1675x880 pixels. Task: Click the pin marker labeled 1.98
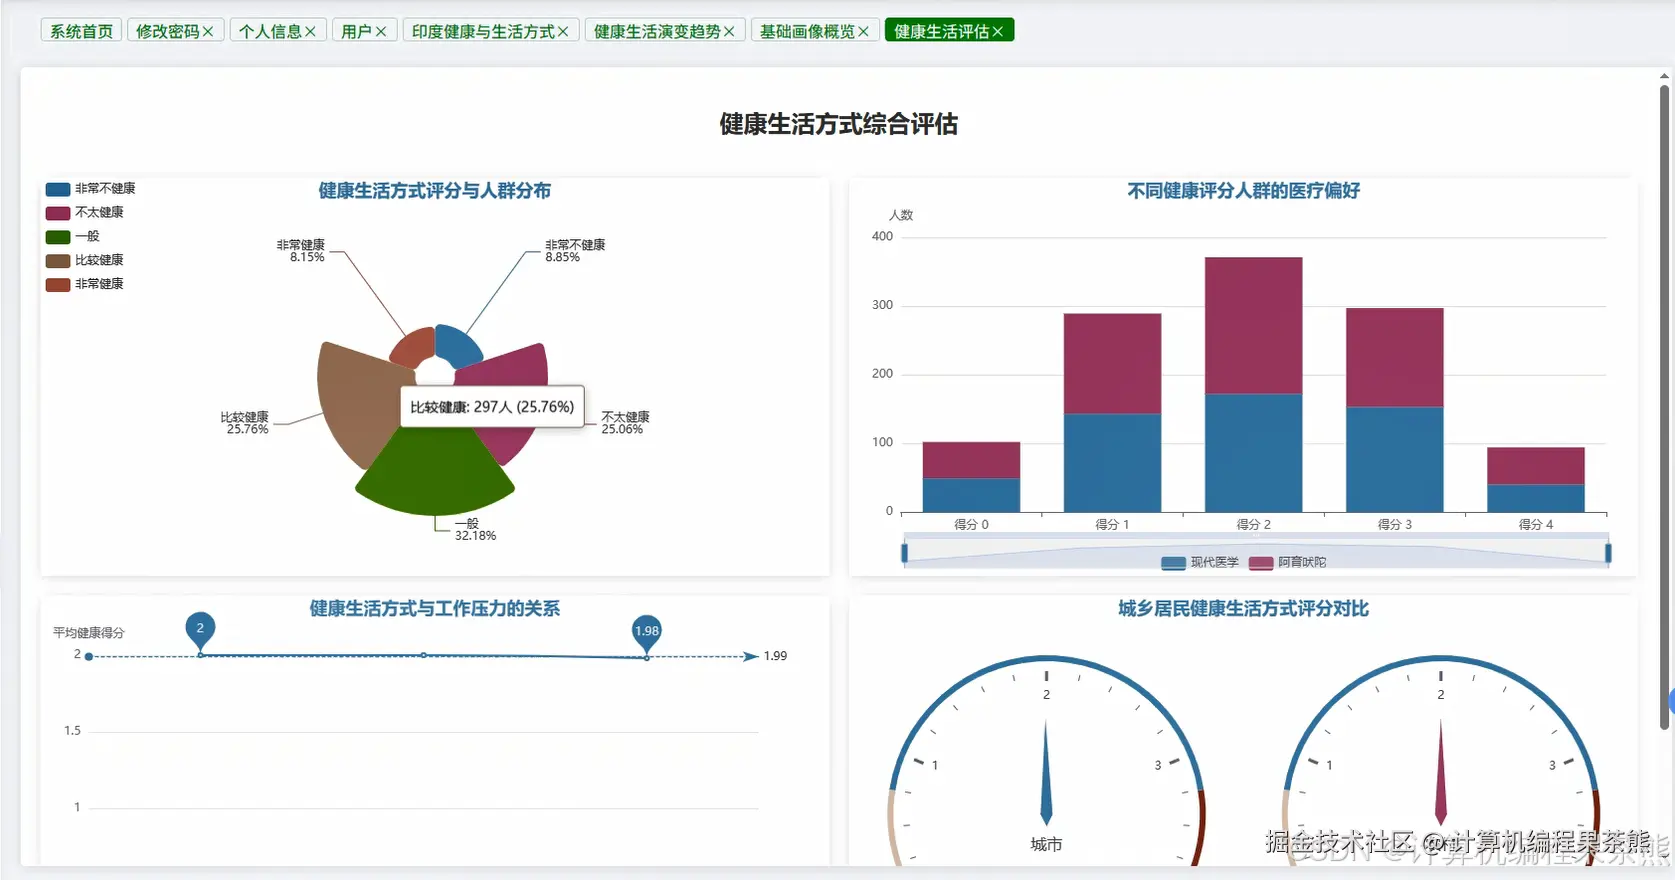point(647,633)
